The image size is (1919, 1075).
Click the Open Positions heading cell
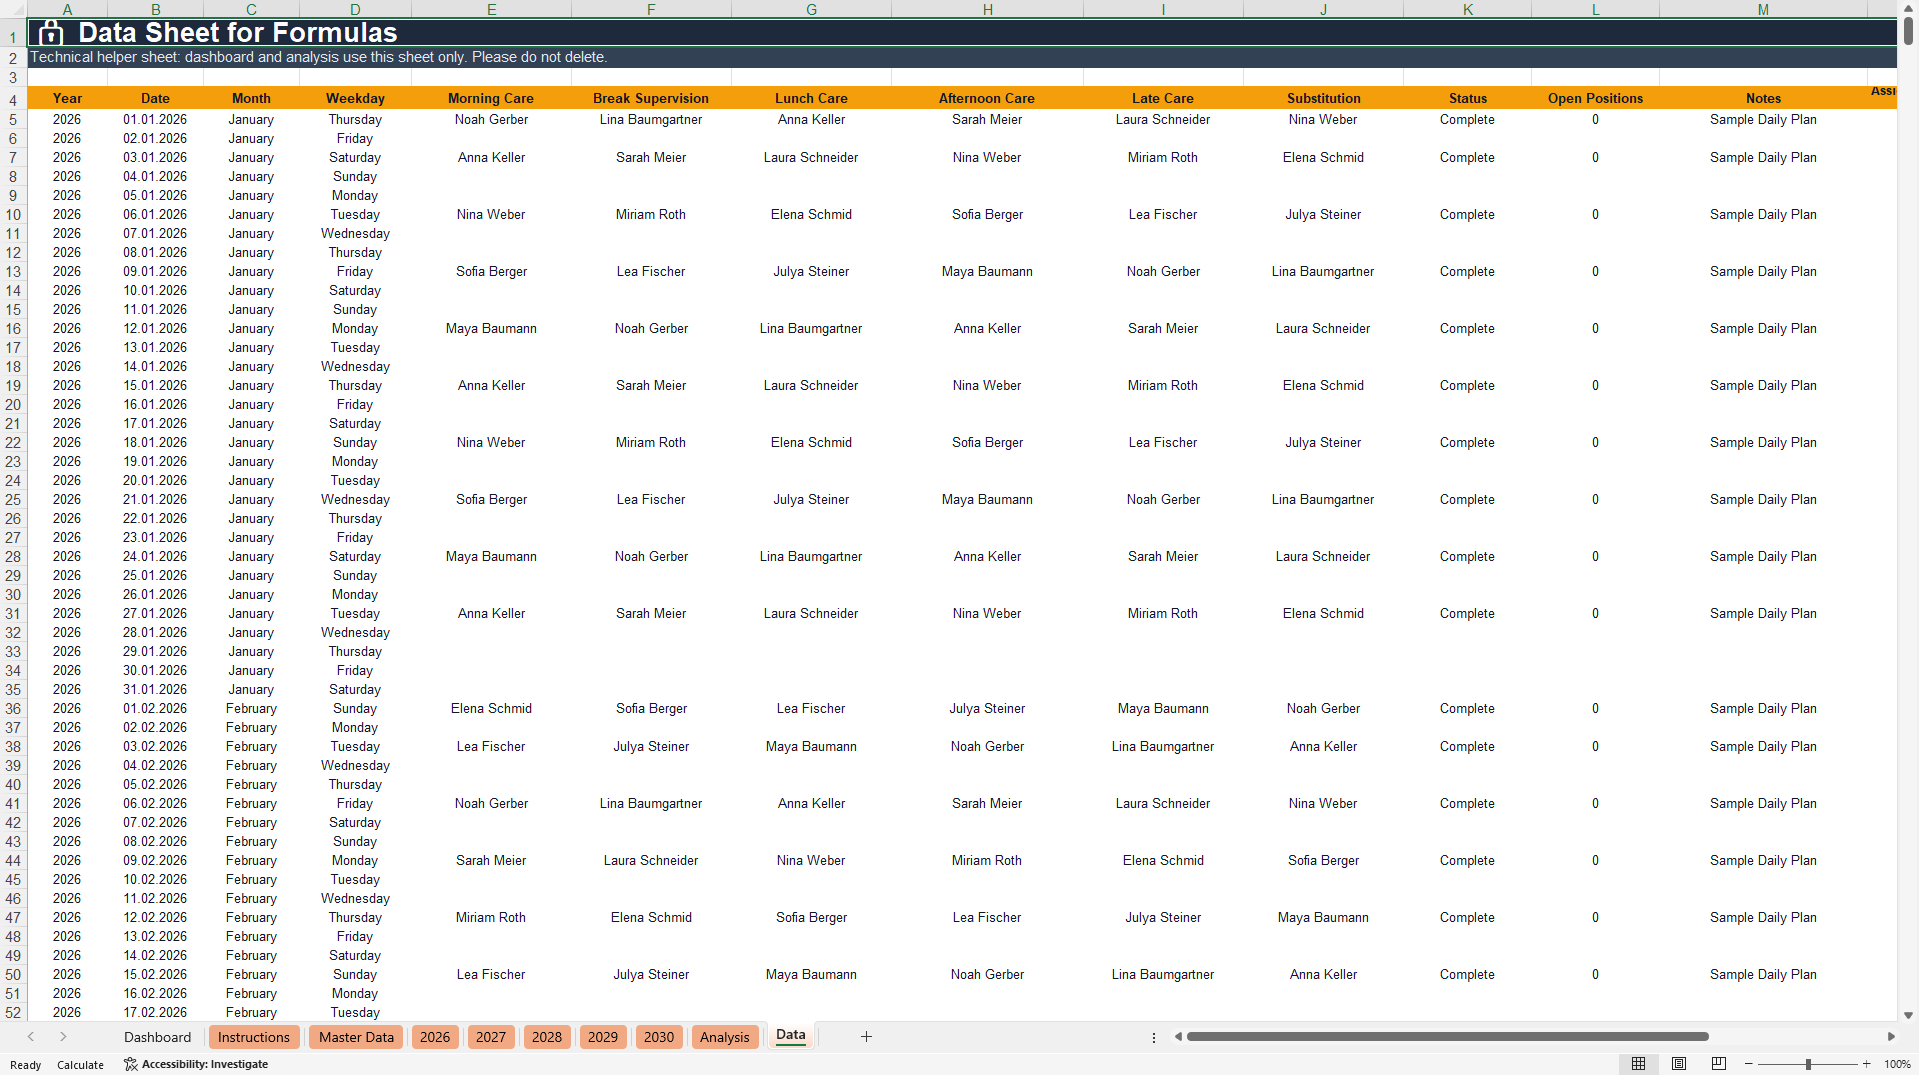click(x=1595, y=98)
